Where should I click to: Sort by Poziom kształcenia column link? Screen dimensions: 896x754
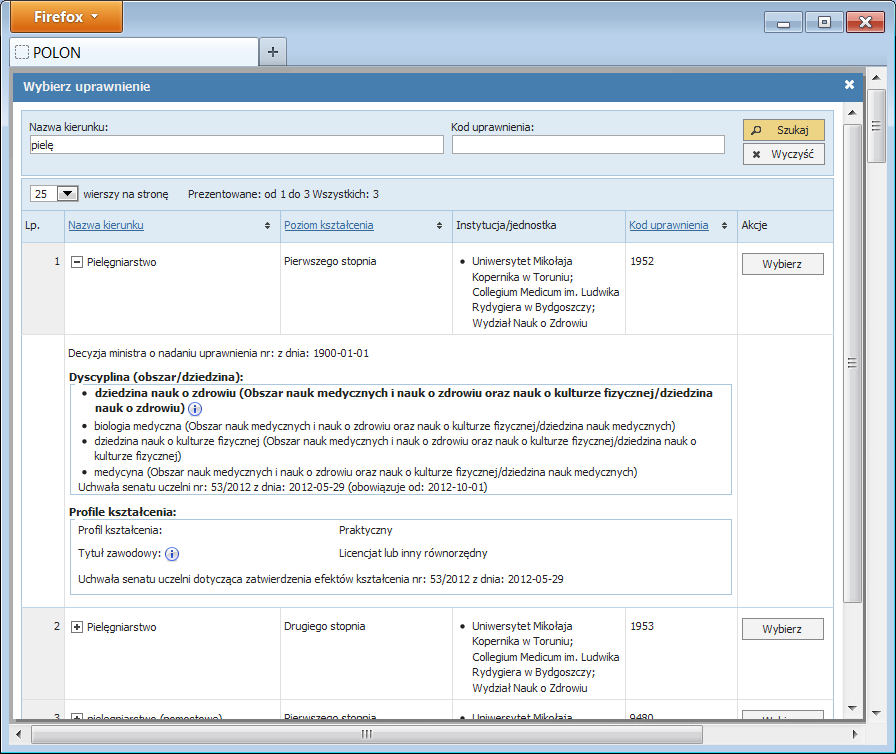(x=329, y=225)
